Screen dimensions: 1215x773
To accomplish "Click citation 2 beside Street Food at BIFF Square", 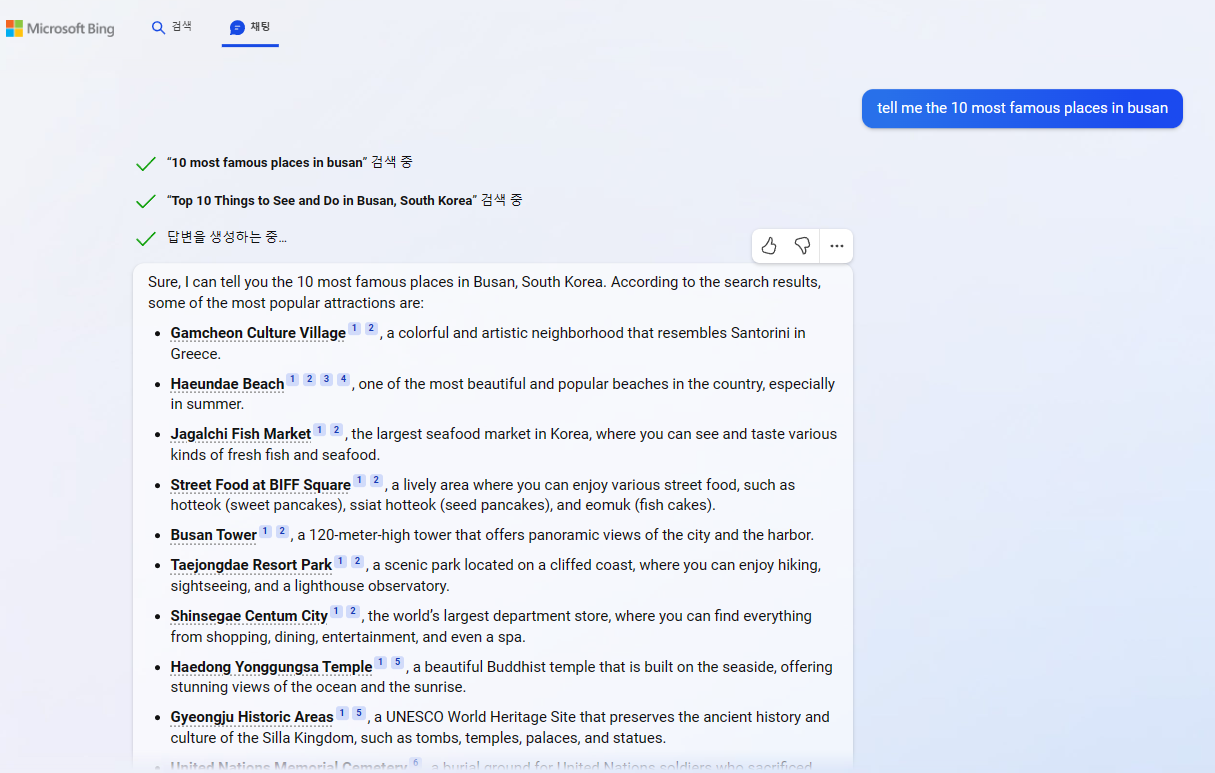I will click(x=376, y=481).
